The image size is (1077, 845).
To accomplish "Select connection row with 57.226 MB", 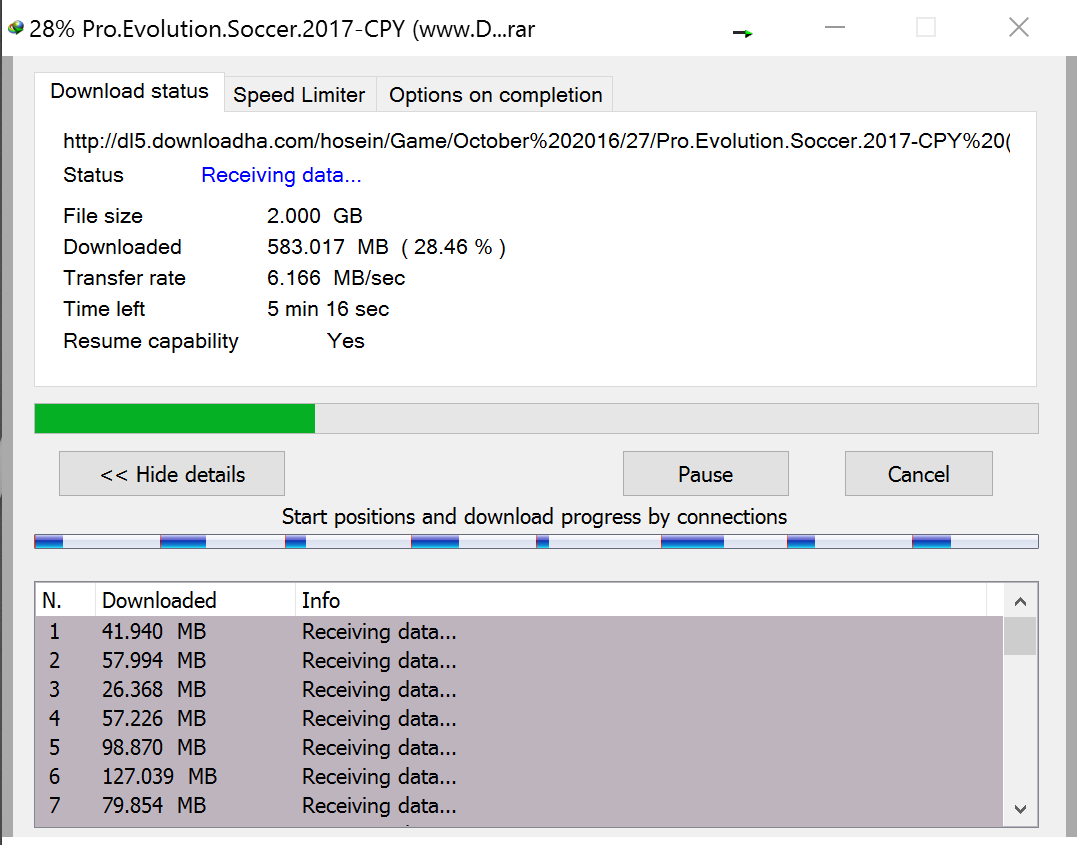I will (x=519, y=718).
